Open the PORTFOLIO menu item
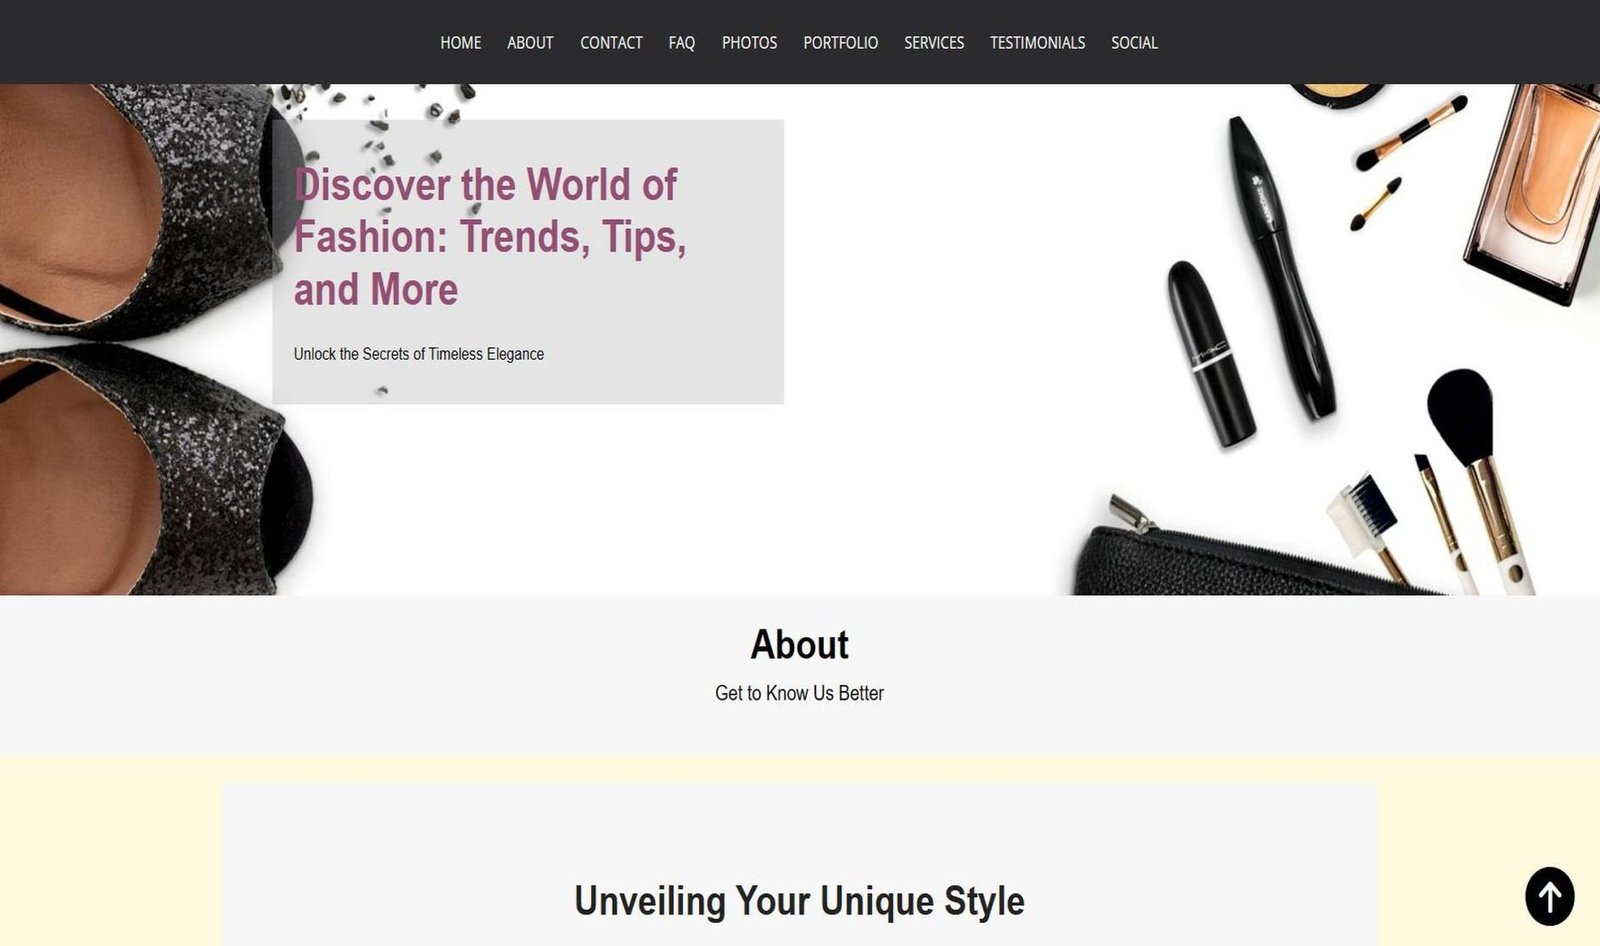This screenshot has width=1600, height=946. 840,43
